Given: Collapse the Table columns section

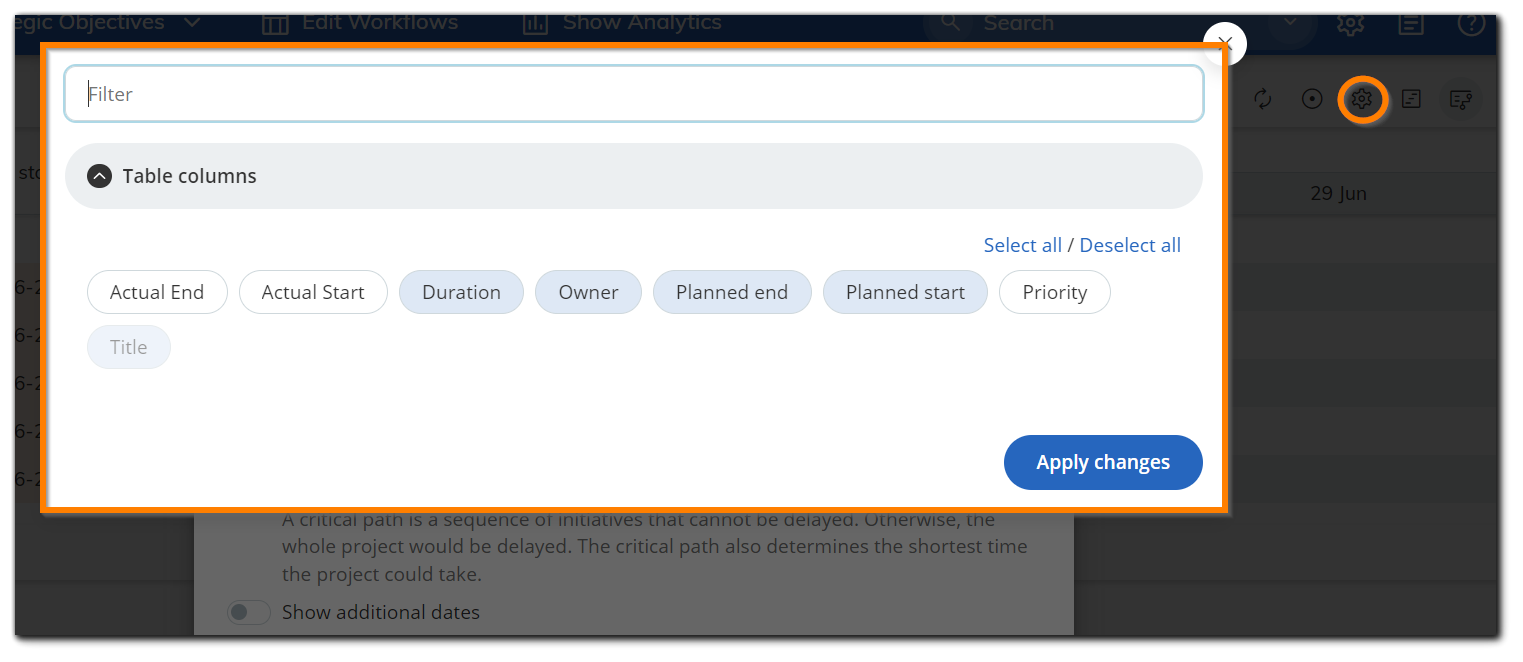Looking at the screenshot, I should coord(99,176).
